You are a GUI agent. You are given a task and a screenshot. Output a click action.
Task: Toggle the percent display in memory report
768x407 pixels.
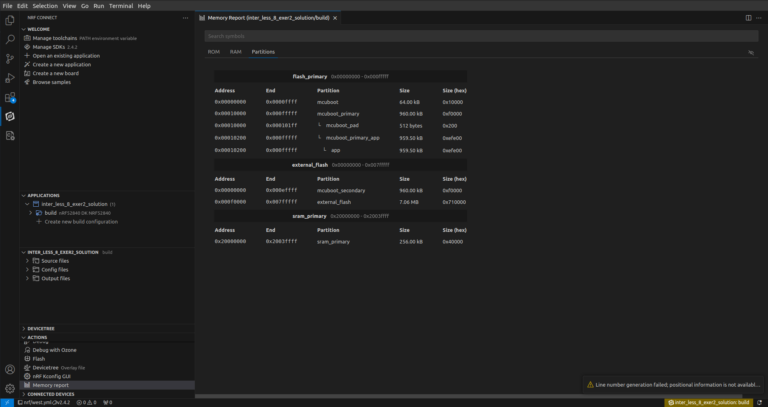[x=750, y=52]
